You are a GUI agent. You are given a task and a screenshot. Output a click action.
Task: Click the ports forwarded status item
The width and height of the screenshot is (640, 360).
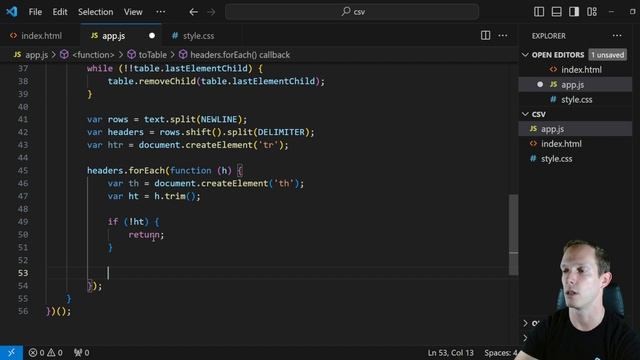(82, 353)
